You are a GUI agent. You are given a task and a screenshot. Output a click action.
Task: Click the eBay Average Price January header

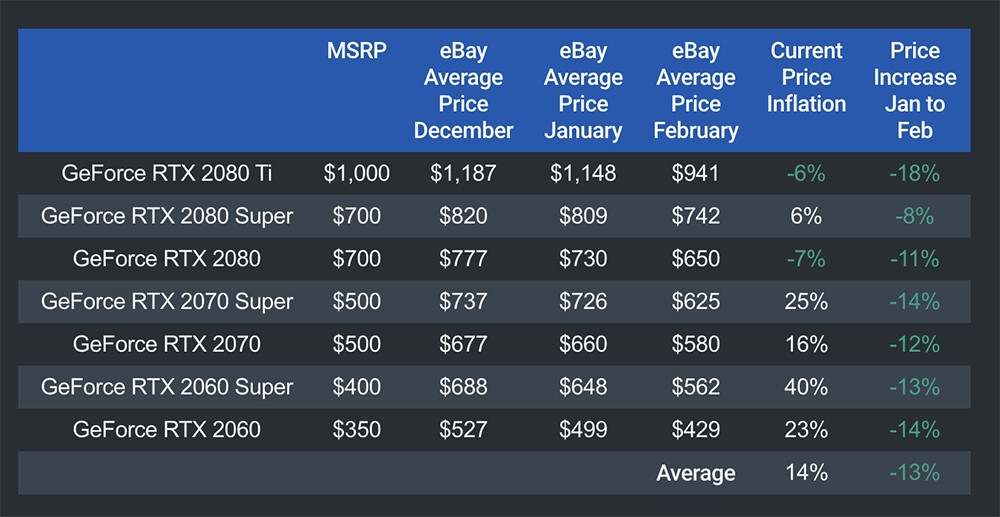(583, 91)
